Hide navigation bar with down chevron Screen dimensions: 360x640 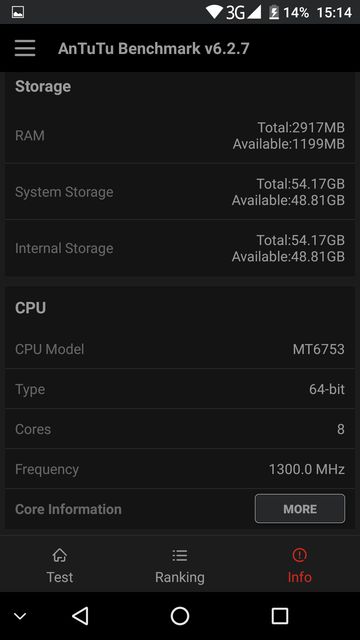[x=20, y=616]
